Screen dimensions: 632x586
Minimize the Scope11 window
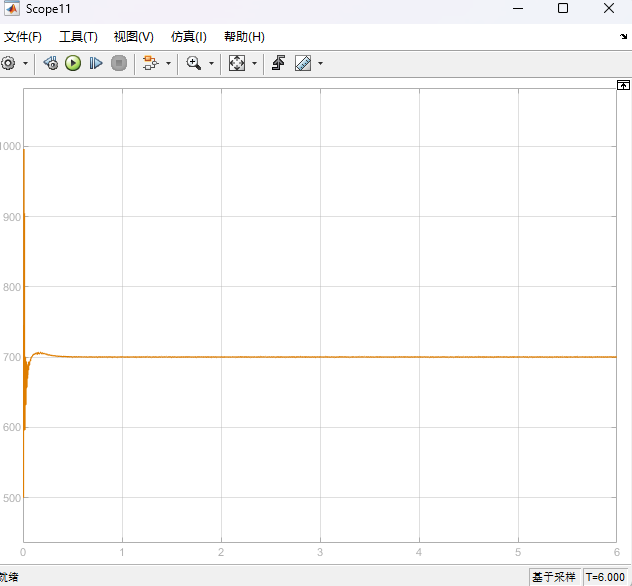click(x=518, y=8)
